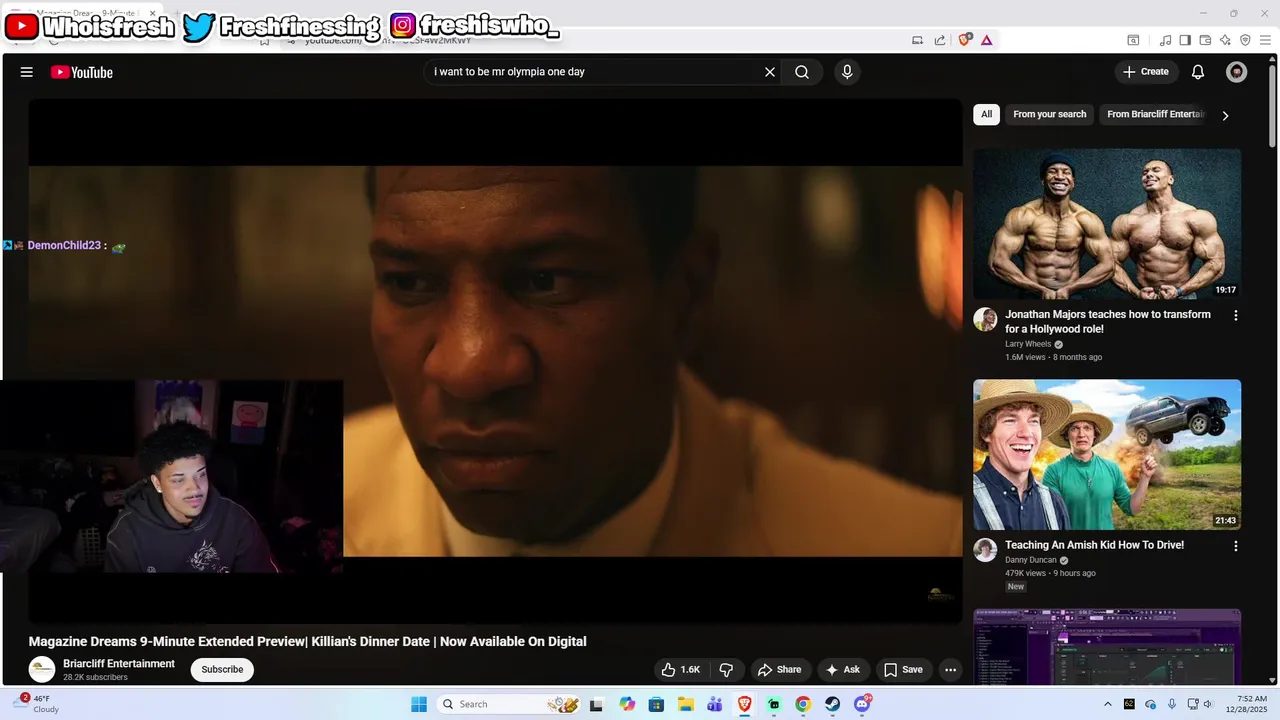Open Jonathan Majors video thumbnail
Image resolution: width=1280 pixels, height=720 pixels.
pos(1107,224)
